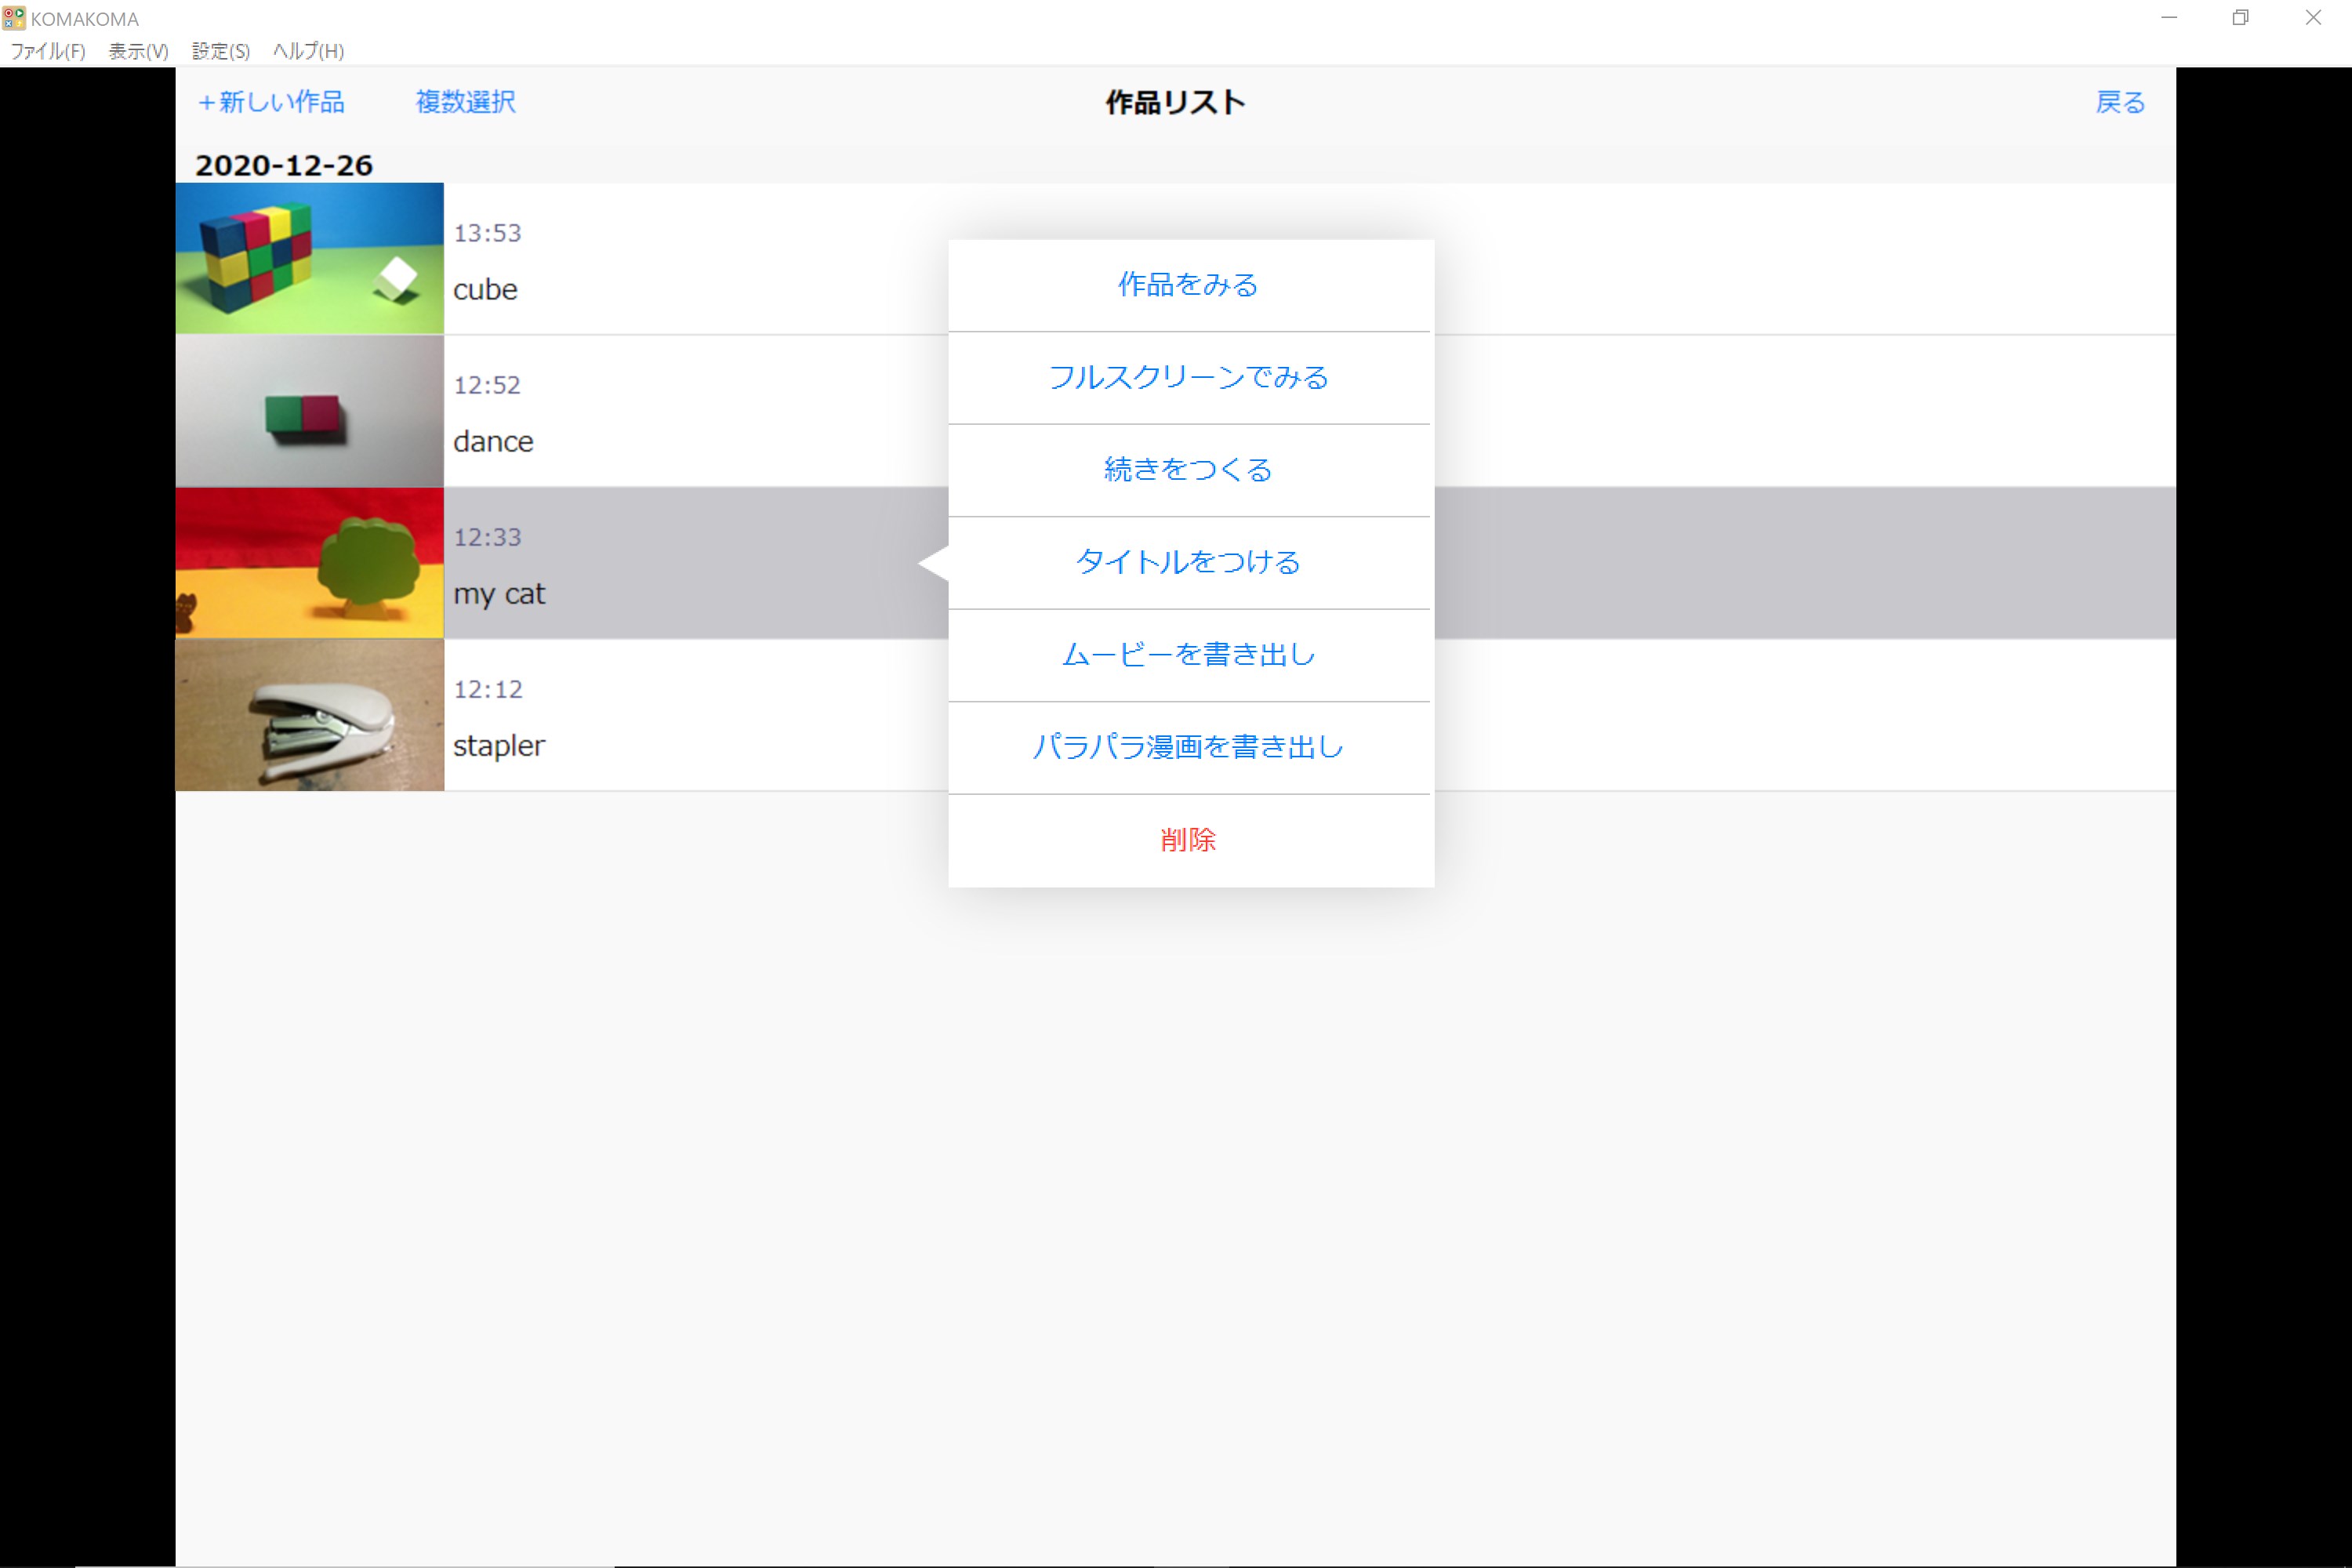The height and width of the screenshot is (1568, 2352).
Task: Open the 設定(S) menu
Action: [220, 51]
